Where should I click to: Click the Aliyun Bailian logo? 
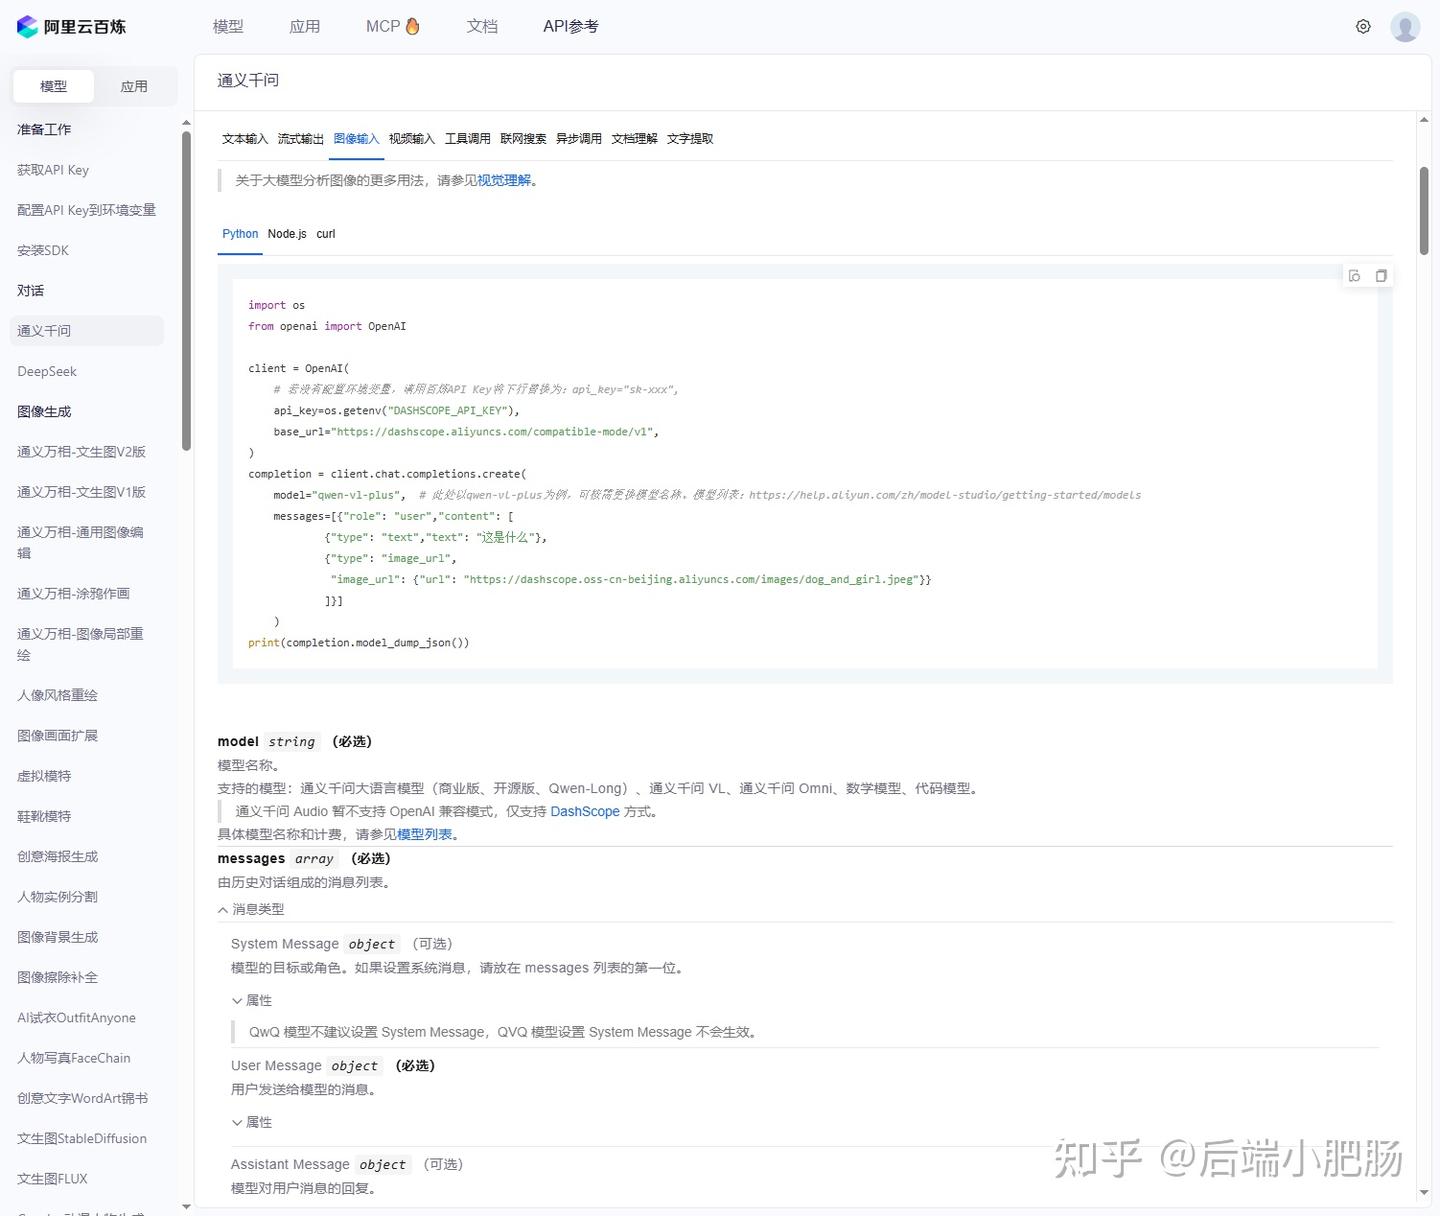[71, 27]
